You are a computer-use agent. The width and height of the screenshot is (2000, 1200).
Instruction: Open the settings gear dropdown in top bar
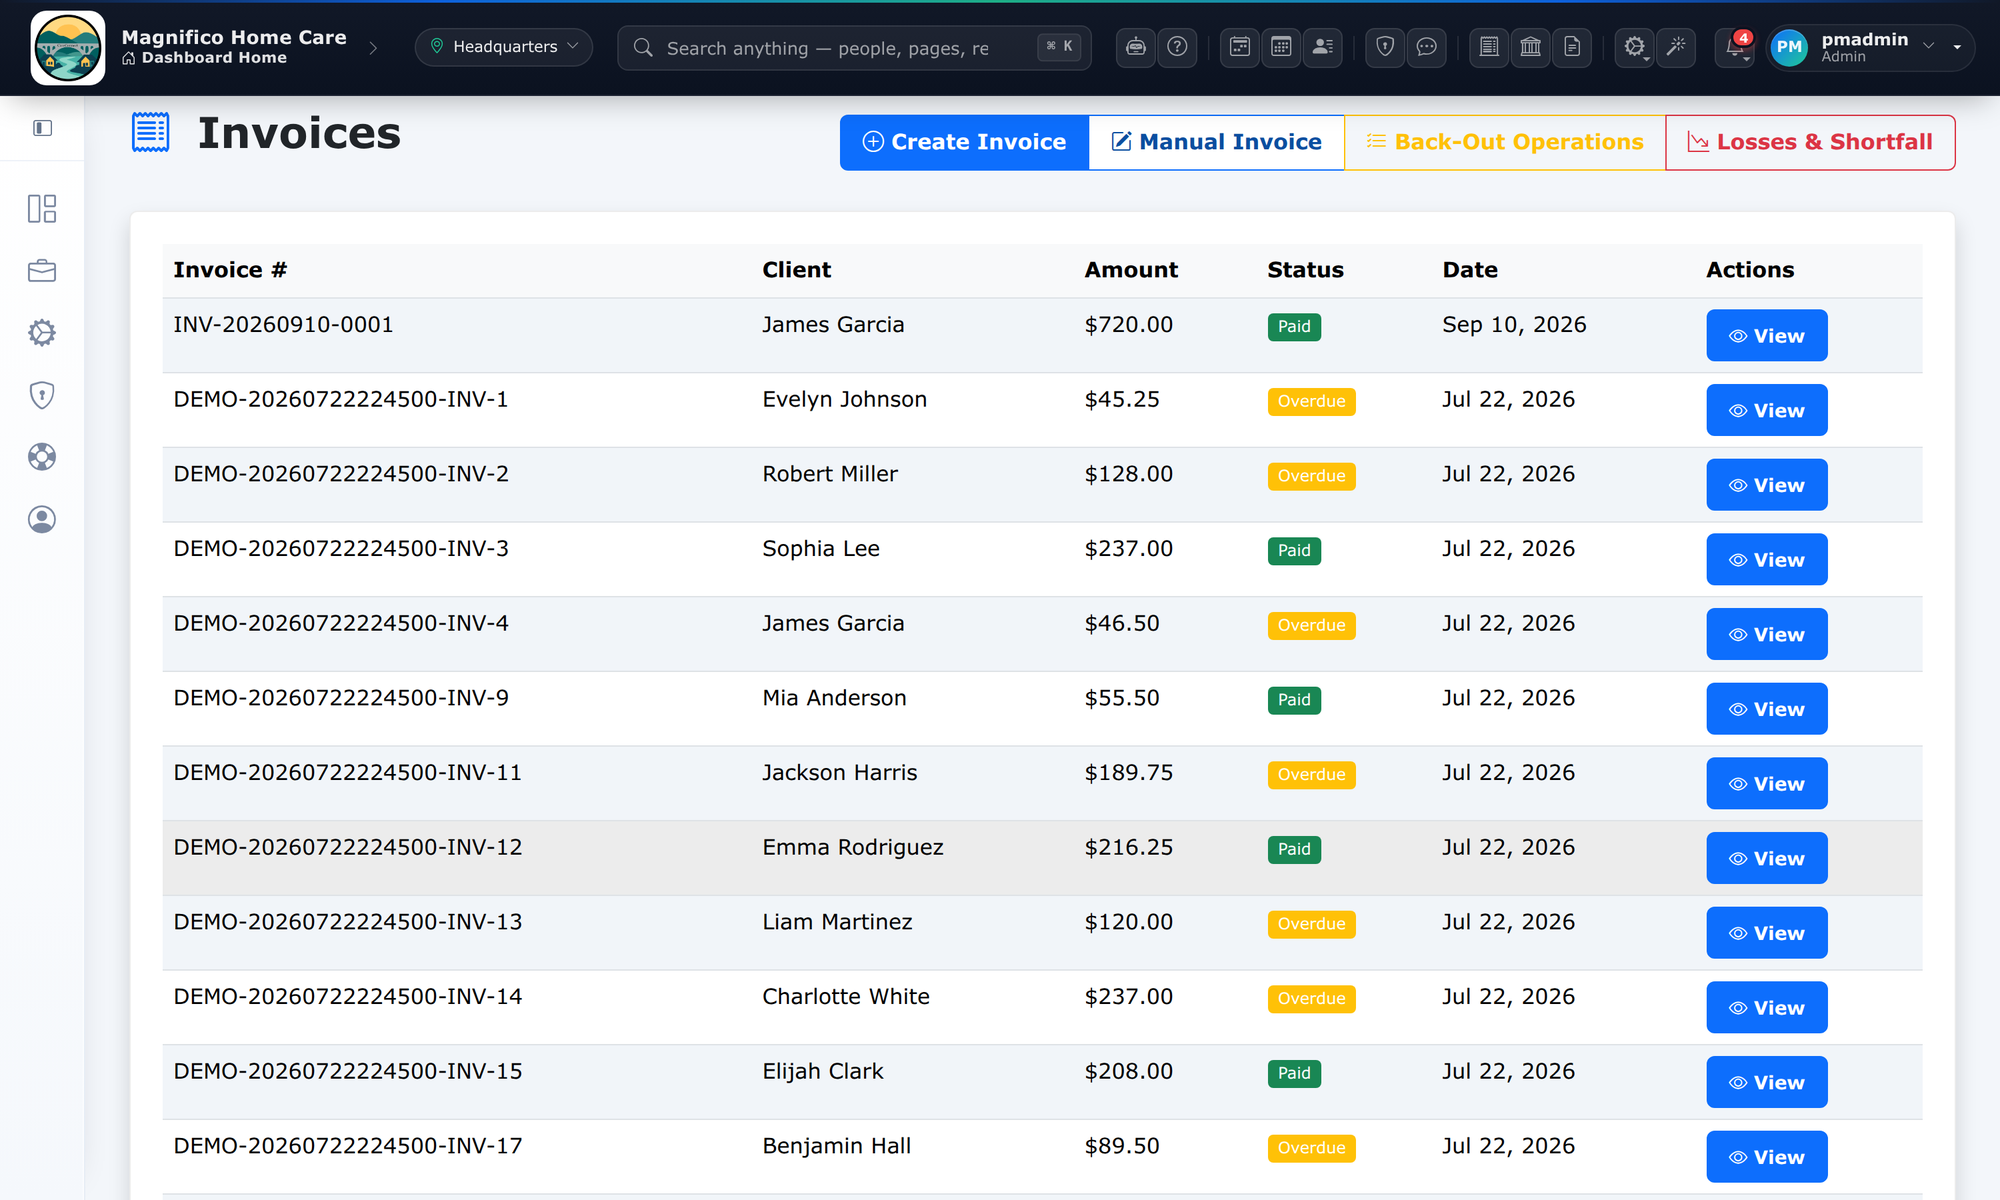pos(1635,47)
